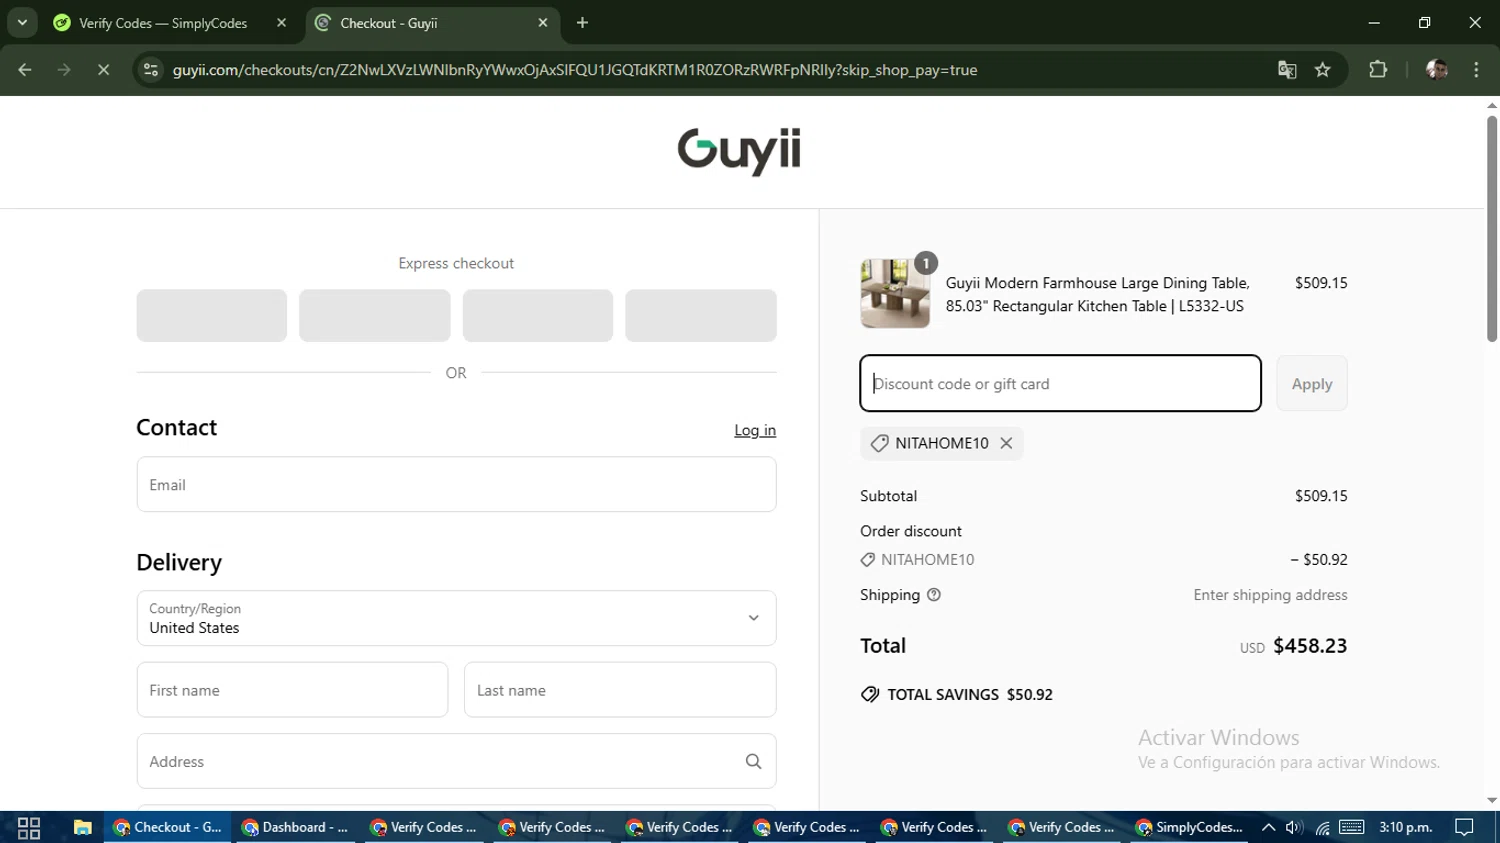Click the address search magnifier icon
1500x843 pixels.
(x=753, y=761)
